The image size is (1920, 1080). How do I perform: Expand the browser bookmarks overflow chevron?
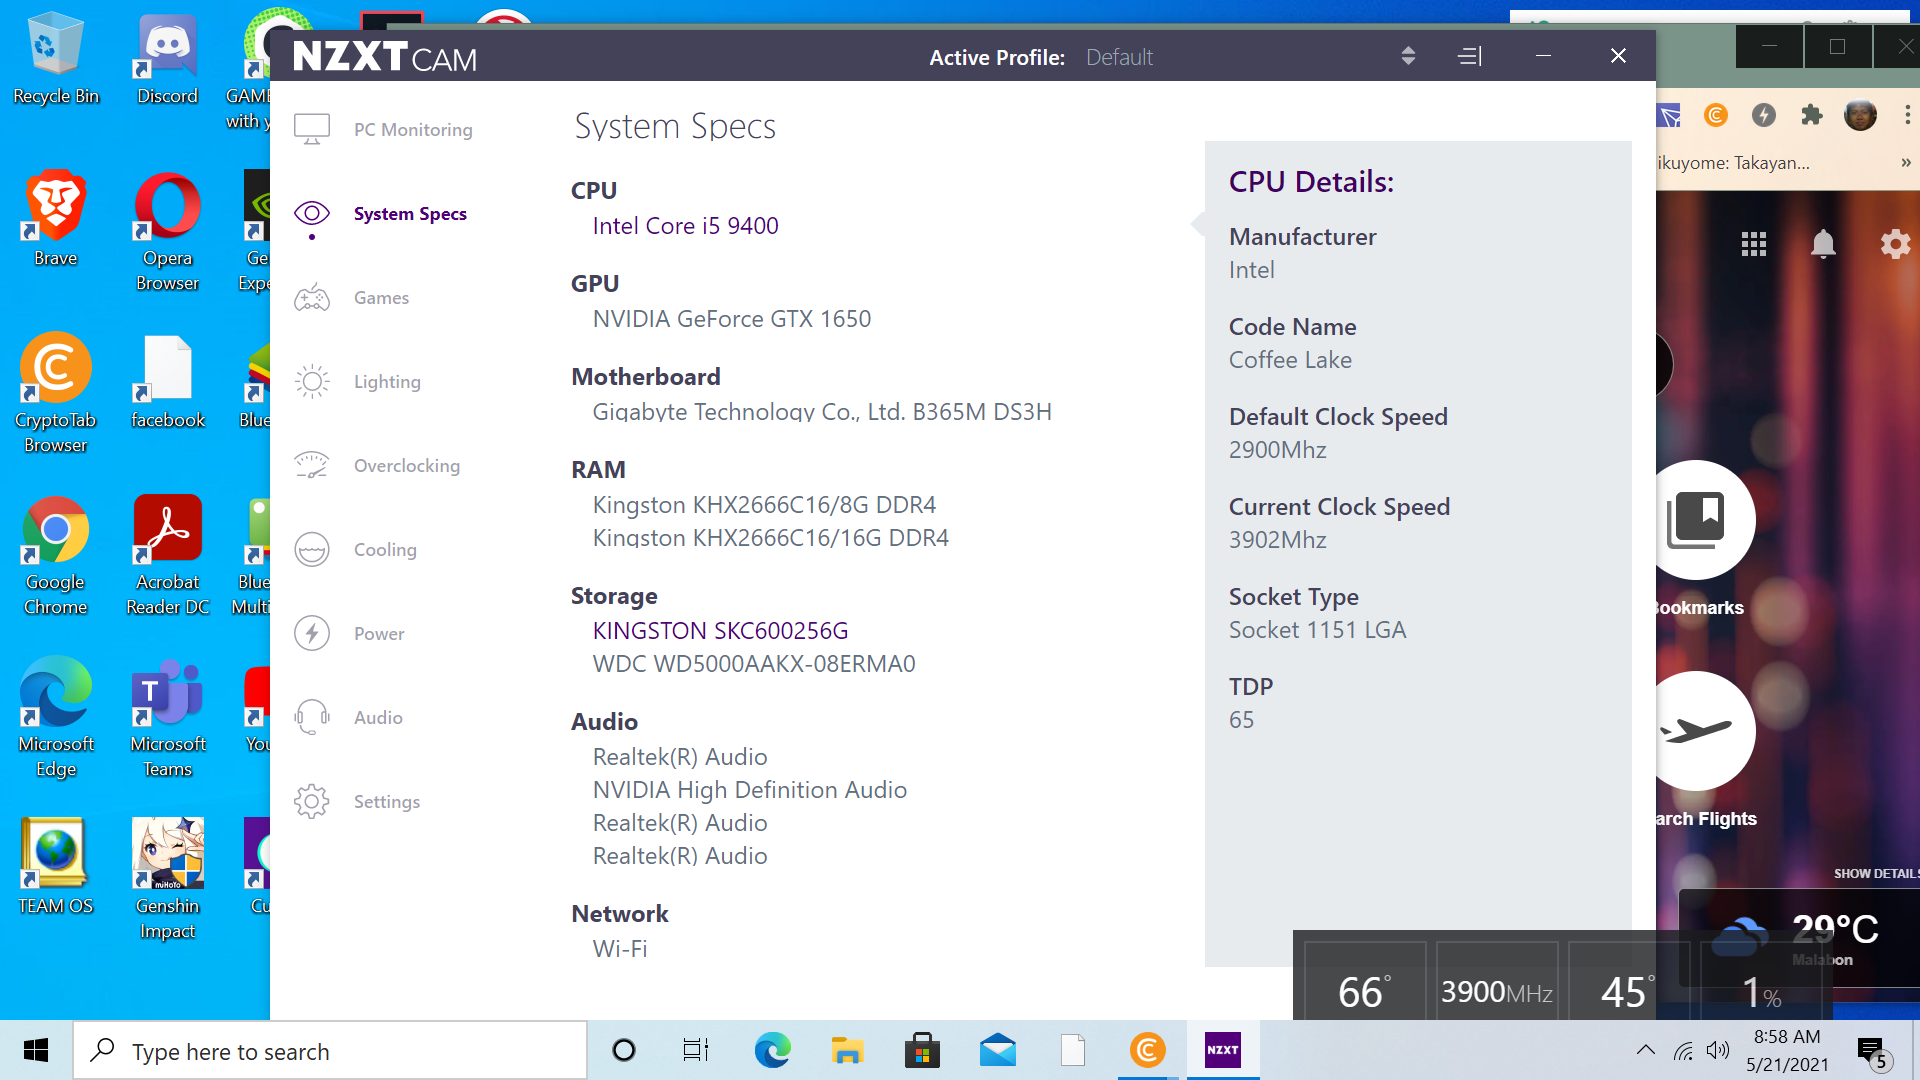[x=1906, y=162]
